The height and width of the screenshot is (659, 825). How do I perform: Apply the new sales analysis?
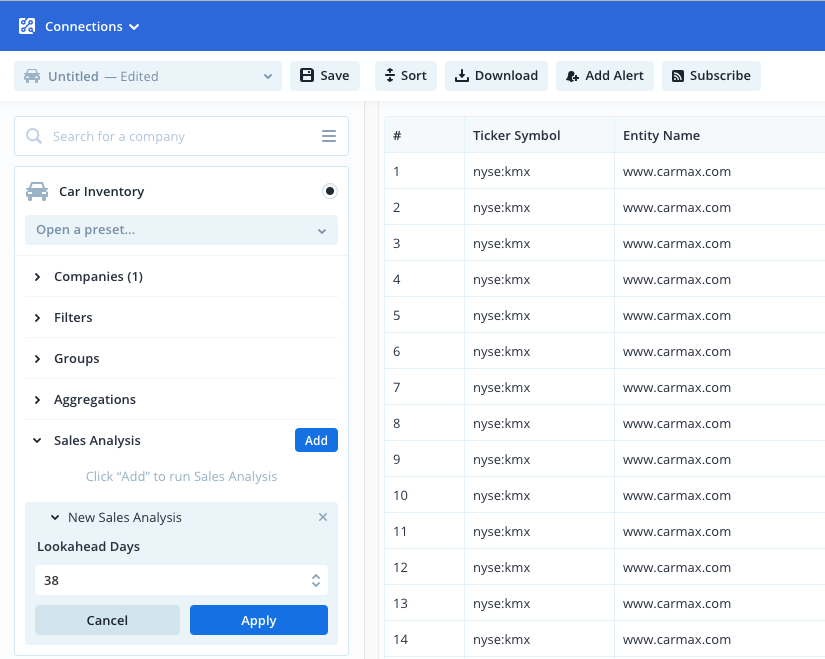[x=259, y=620]
